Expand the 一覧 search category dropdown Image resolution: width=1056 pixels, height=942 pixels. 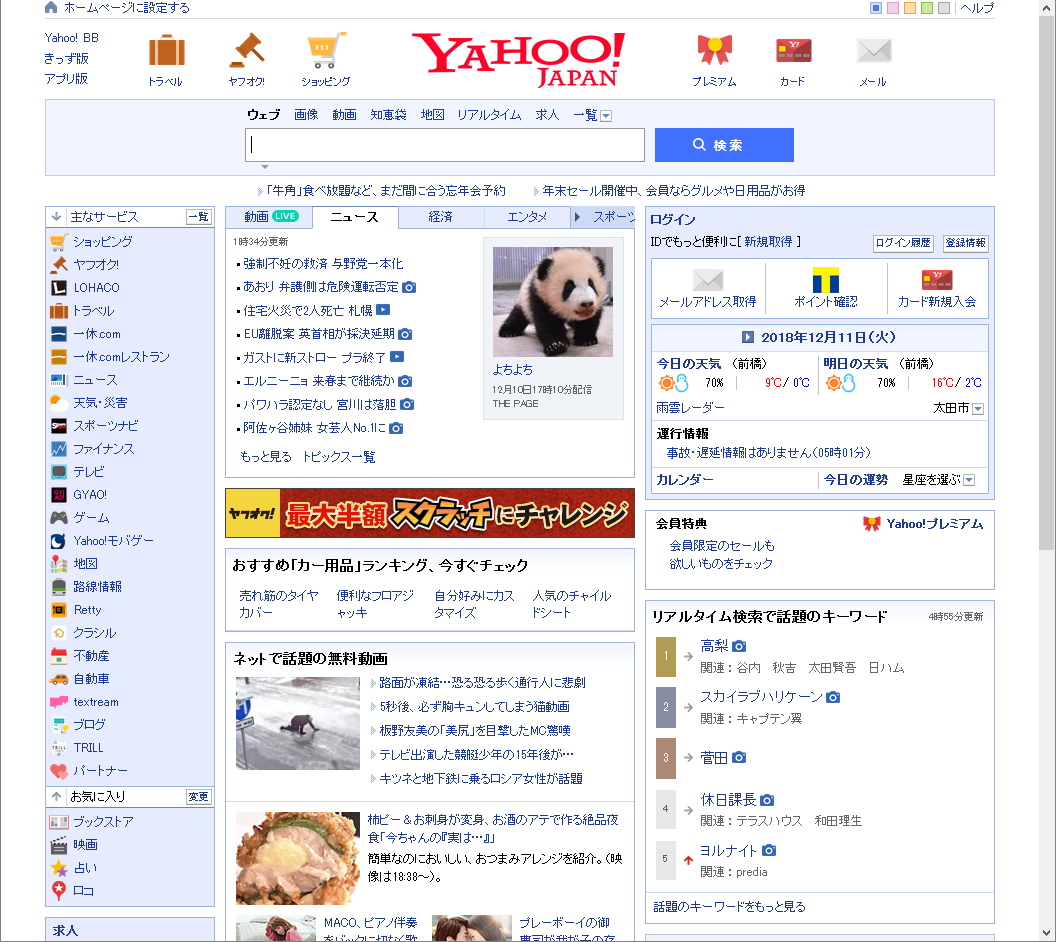606,116
